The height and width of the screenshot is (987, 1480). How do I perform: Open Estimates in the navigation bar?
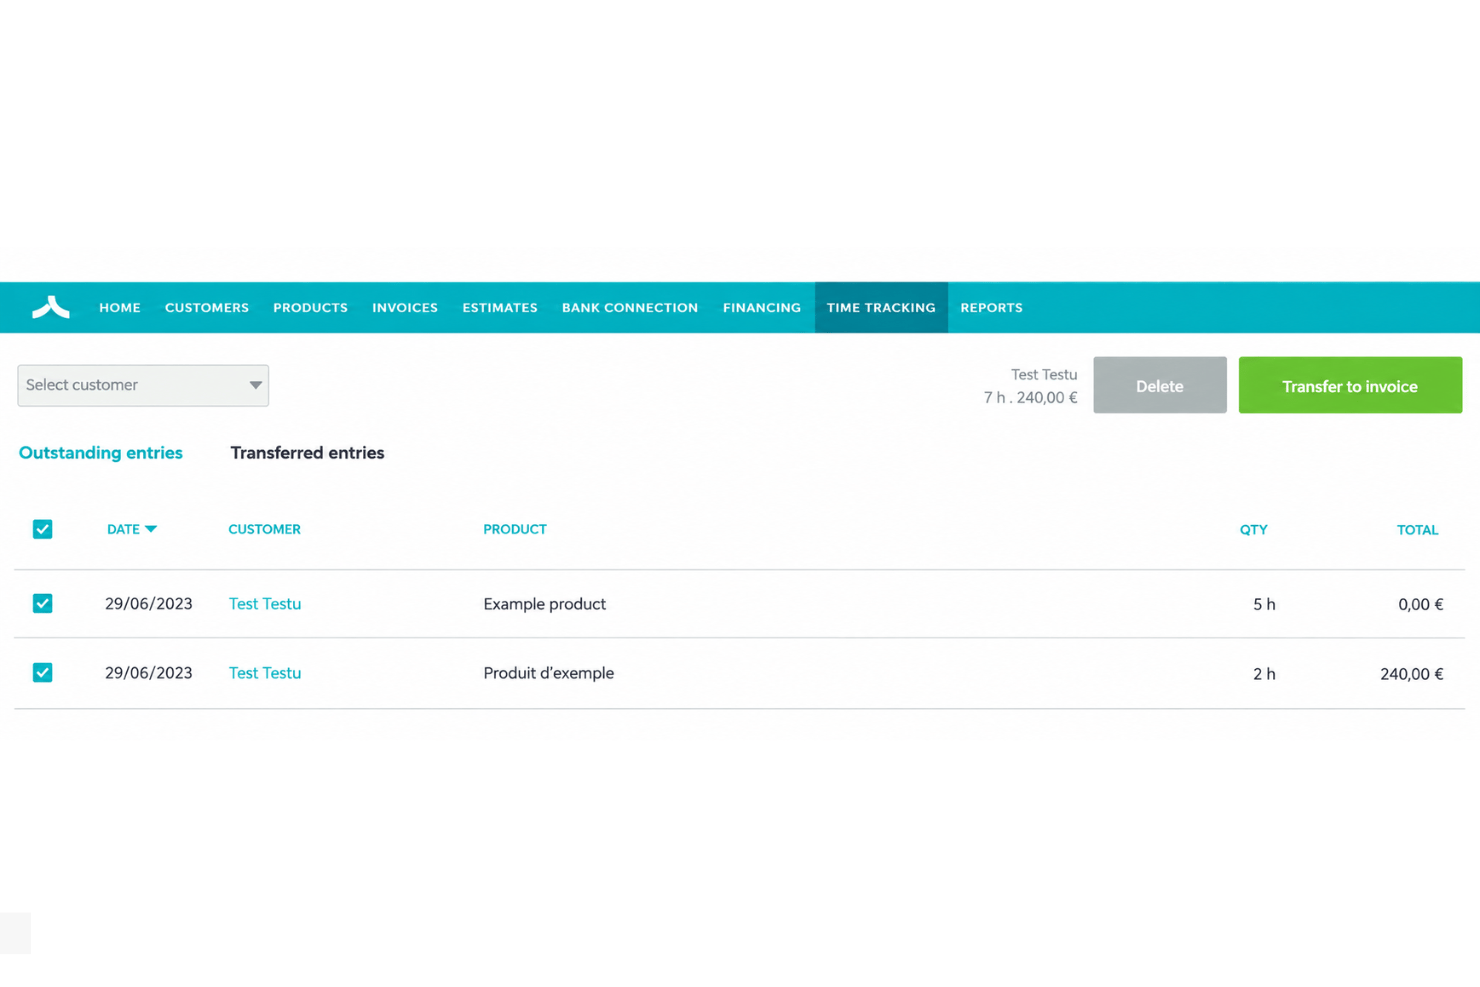pos(500,308)
